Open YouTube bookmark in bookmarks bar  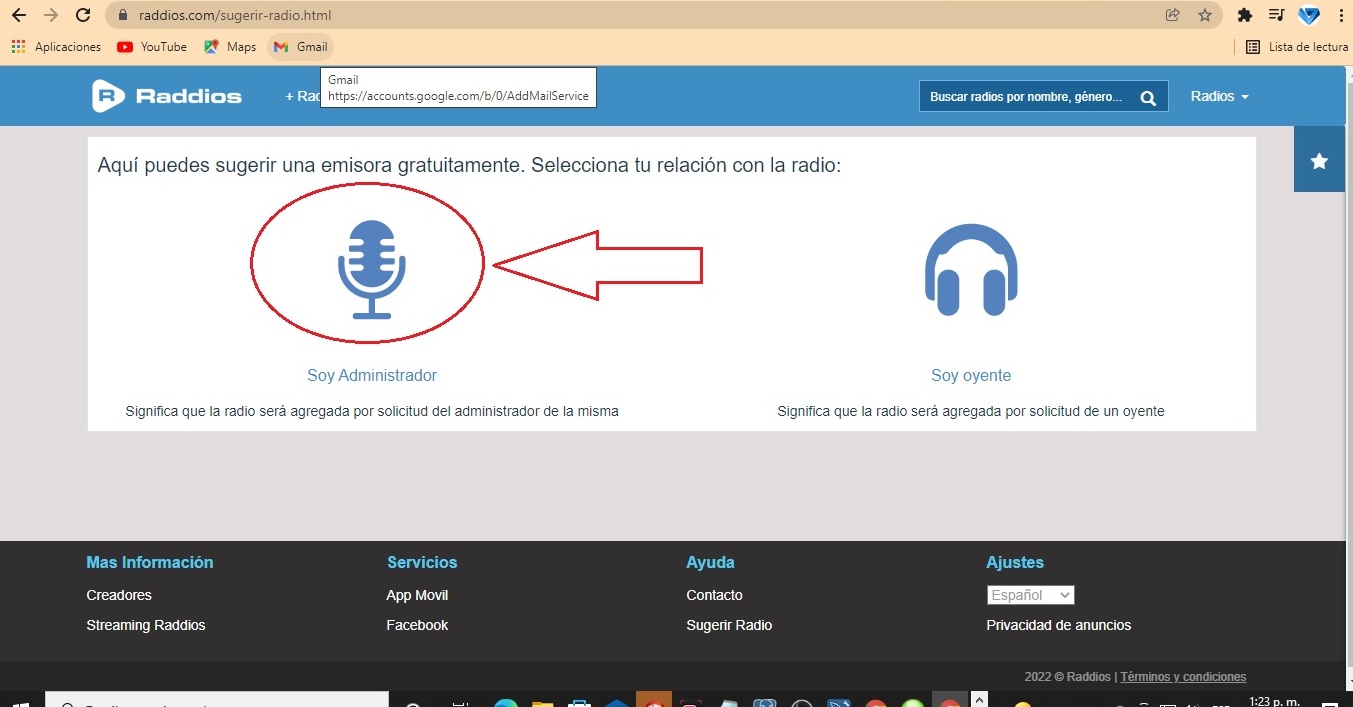(x=152, y=47)
